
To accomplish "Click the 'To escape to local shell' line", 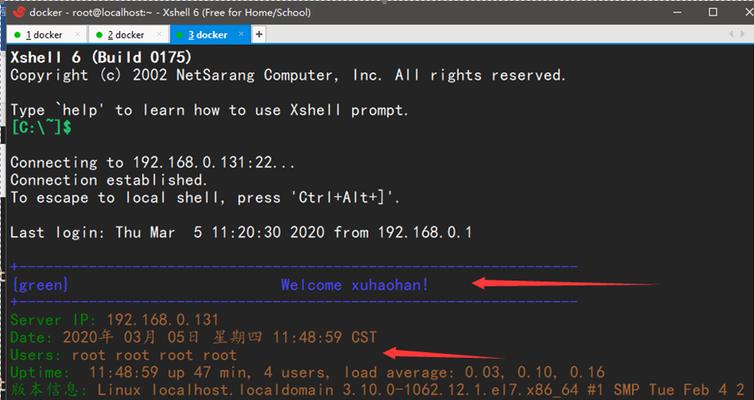I will coord(205,198).
